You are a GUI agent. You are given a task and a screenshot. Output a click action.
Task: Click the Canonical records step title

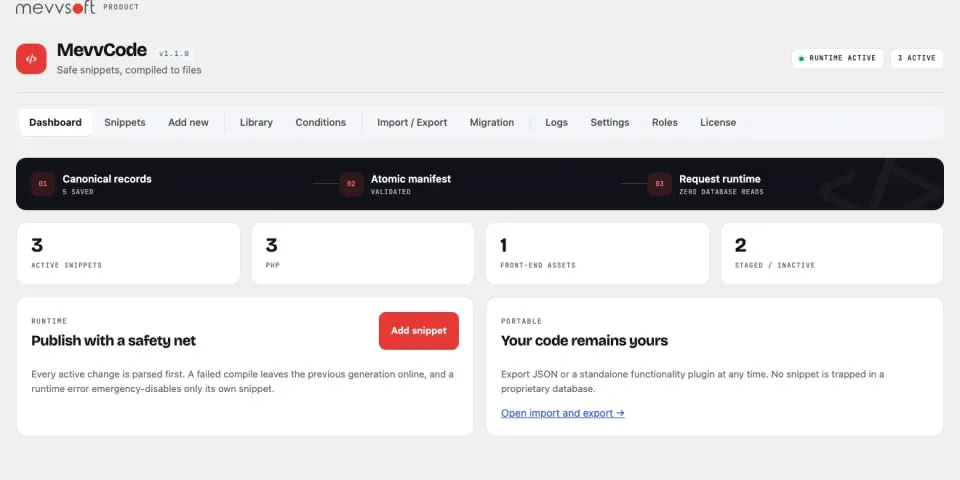coord(107,179)
